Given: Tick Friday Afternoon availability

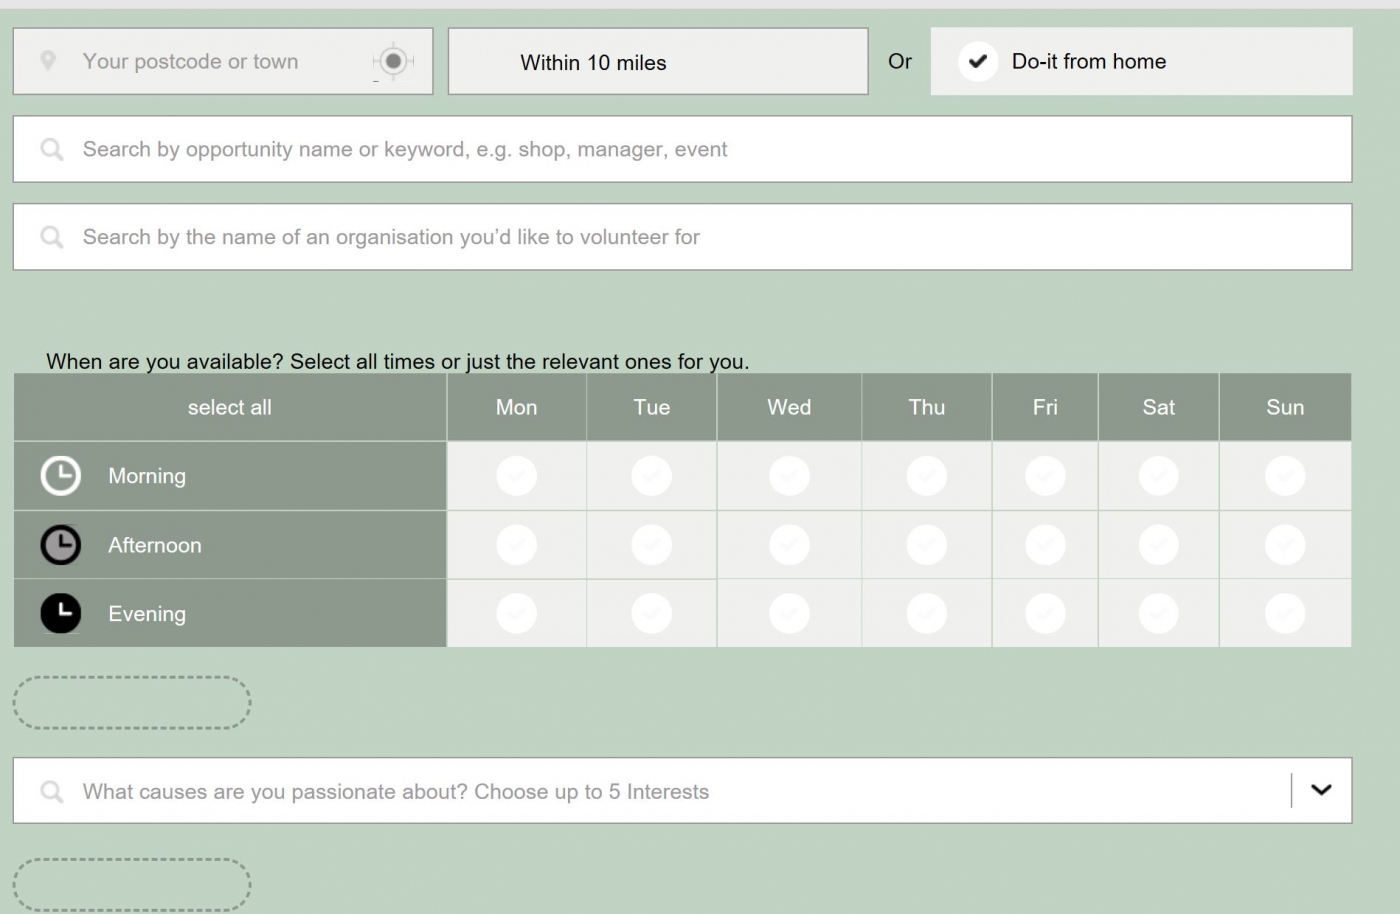Looking at the screenshot, I should (1045, 545).
